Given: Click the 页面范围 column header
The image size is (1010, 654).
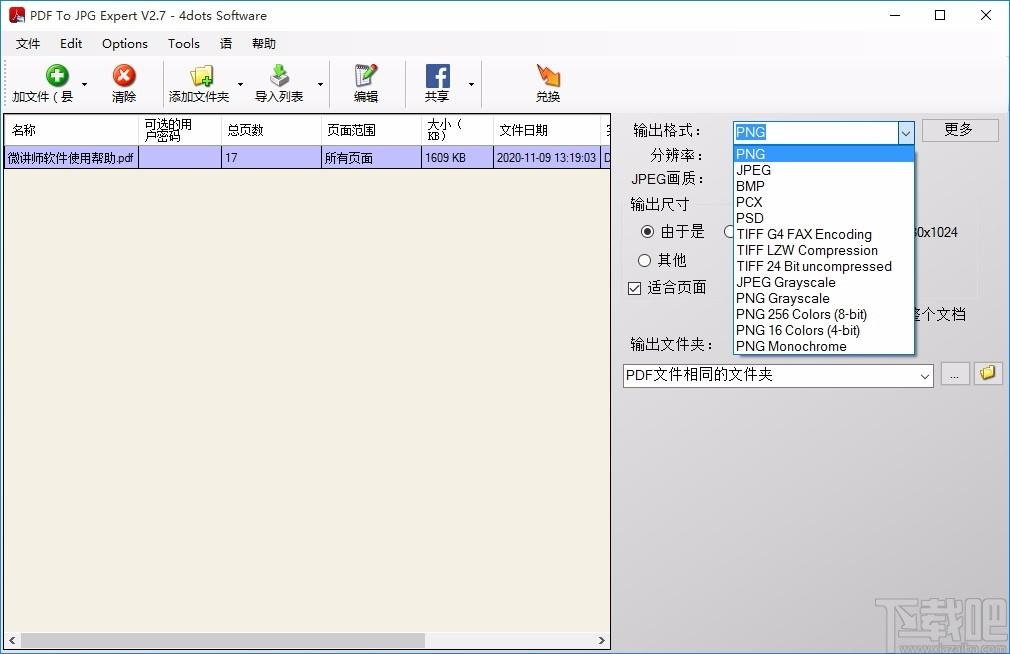Looking at the screenshot, I should [x=371, y=130].
